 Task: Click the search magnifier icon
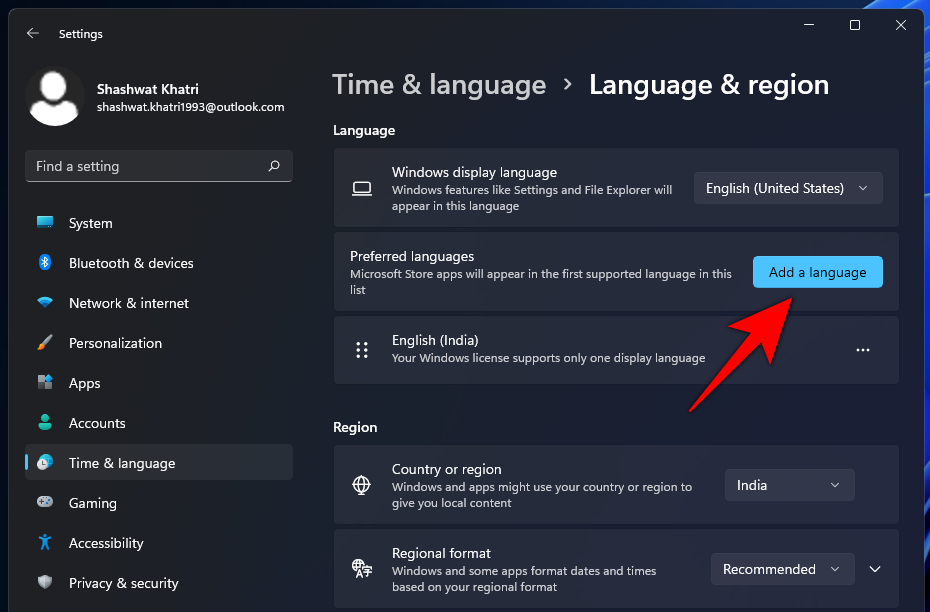pyautogui.click(x=273, y=166)
